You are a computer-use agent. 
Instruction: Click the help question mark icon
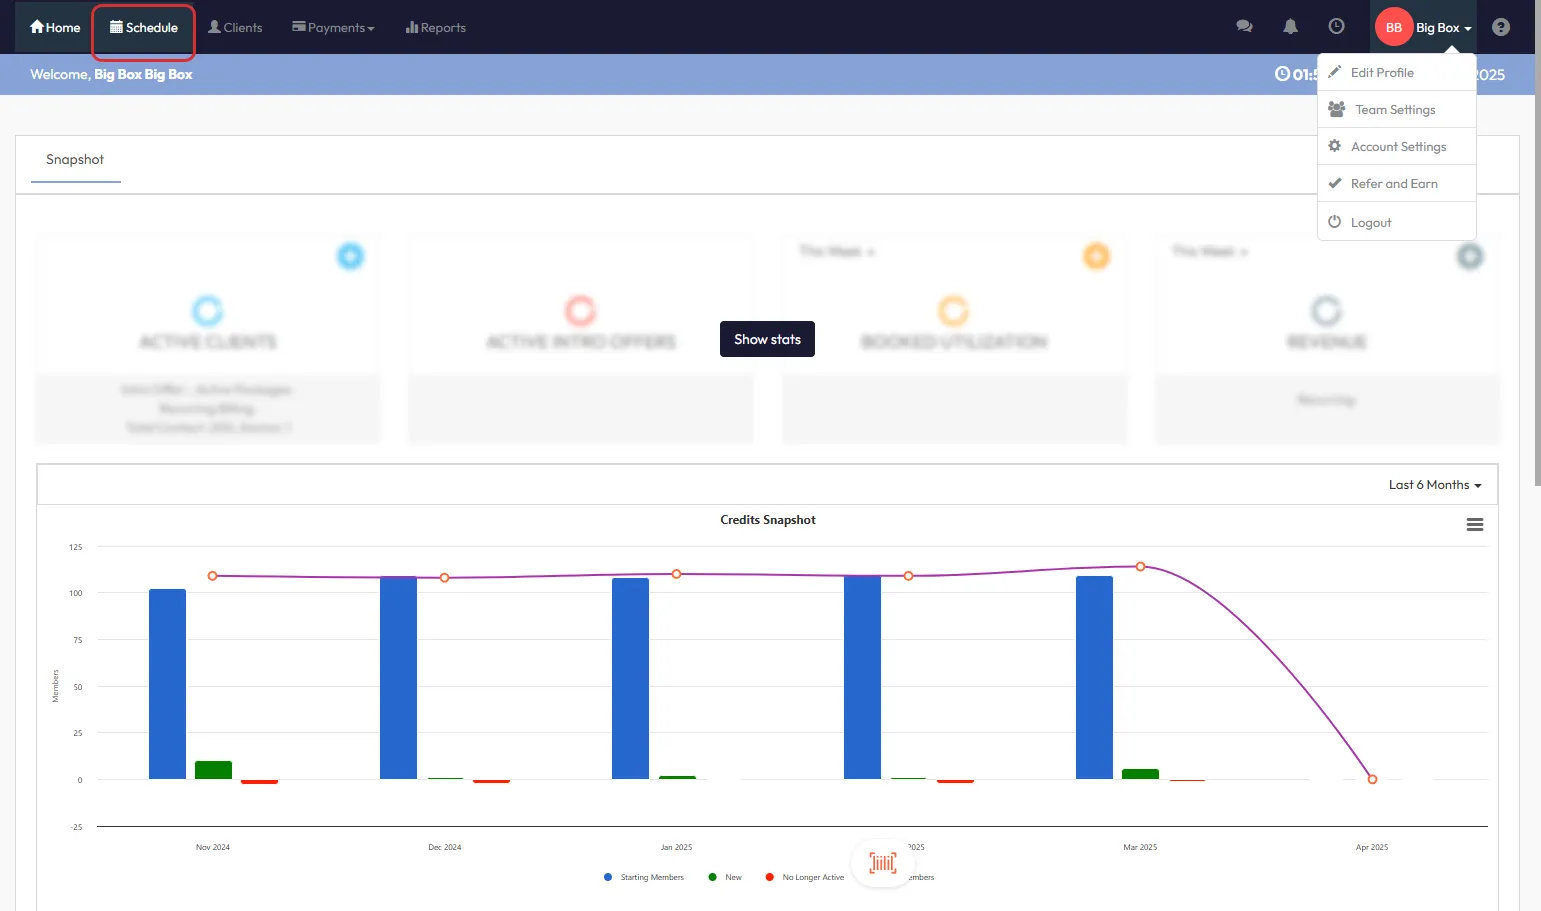point(1500,27)
